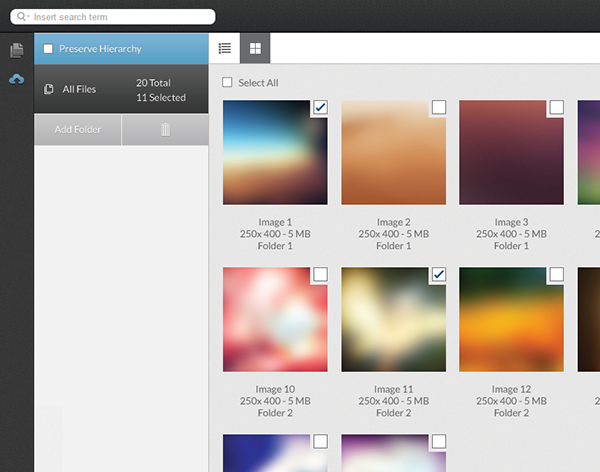Image resolution: width=600 pixels, height=472 pixels.
Task: Click the 'Image 1' caption text
Action: pos(275,222)
